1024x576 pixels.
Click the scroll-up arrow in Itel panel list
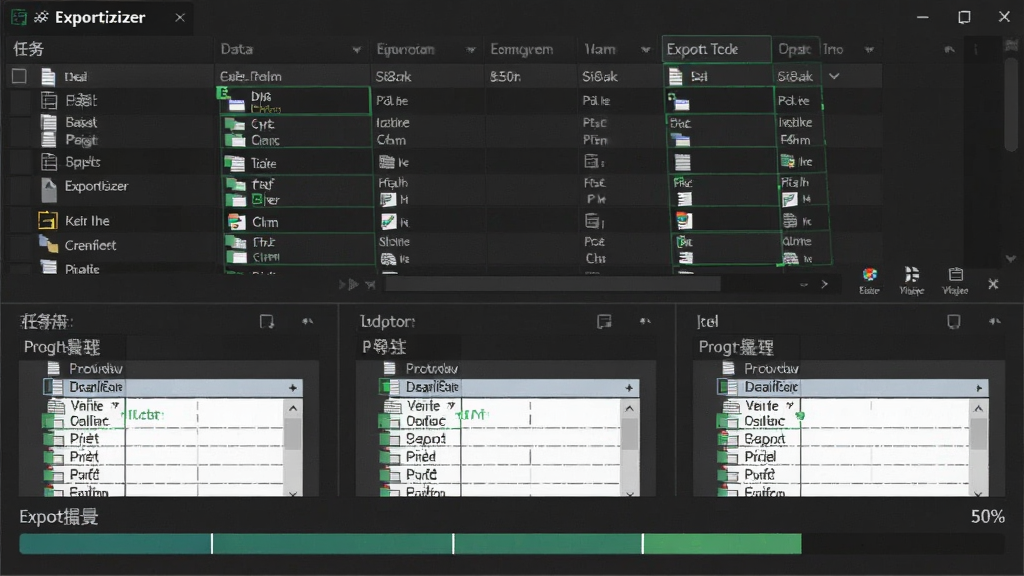click(978, 409)
